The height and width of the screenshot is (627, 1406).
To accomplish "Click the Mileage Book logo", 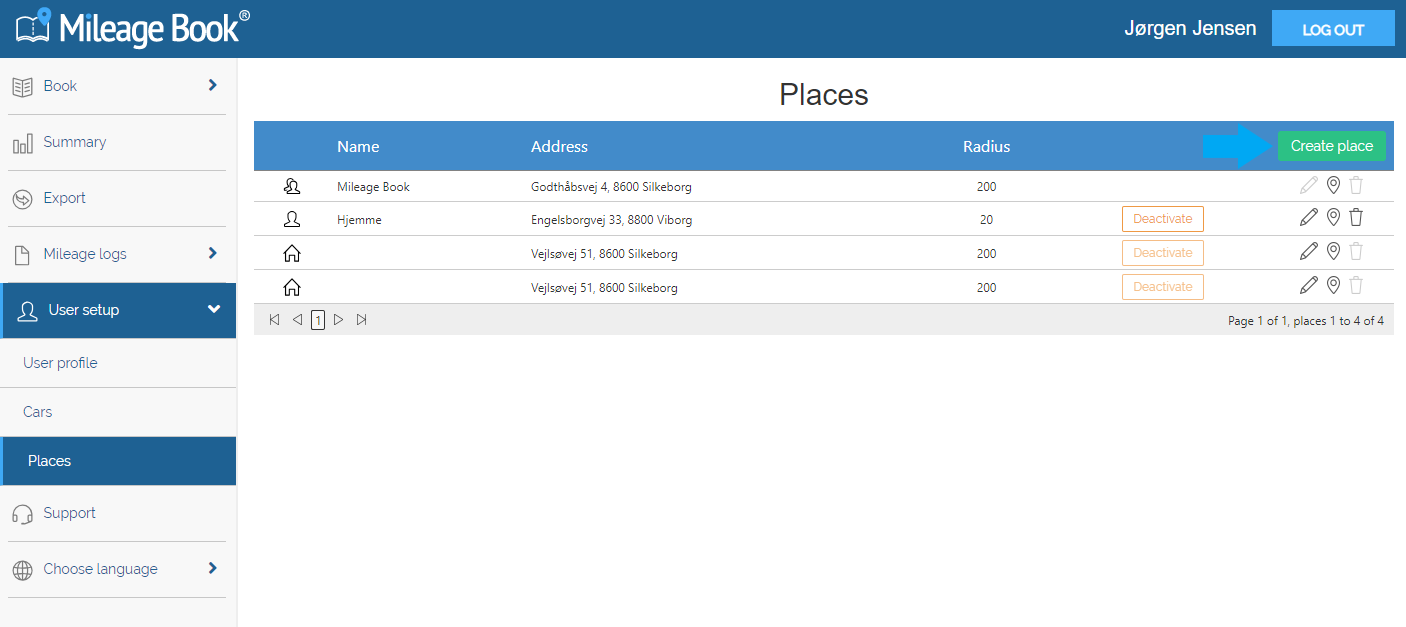I will pos(133,27).
